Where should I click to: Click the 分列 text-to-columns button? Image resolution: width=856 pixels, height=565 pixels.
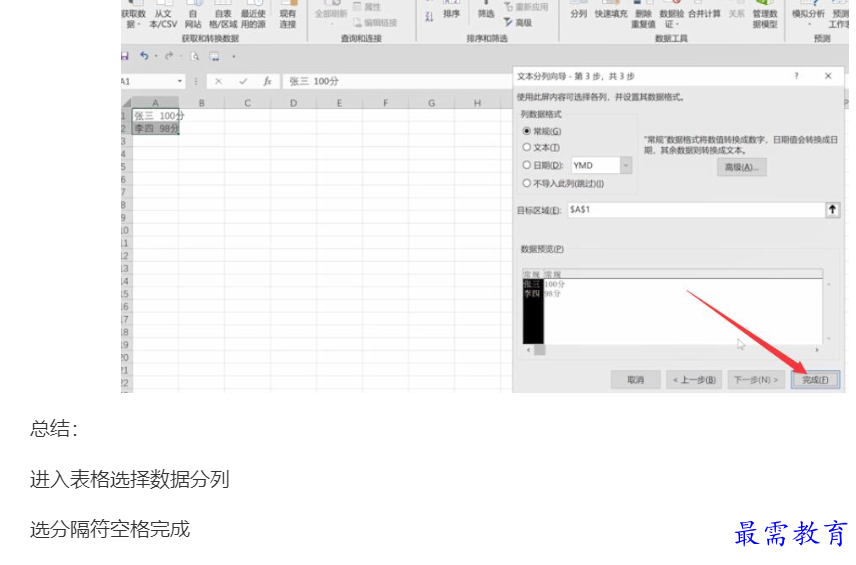coord(578,12)
